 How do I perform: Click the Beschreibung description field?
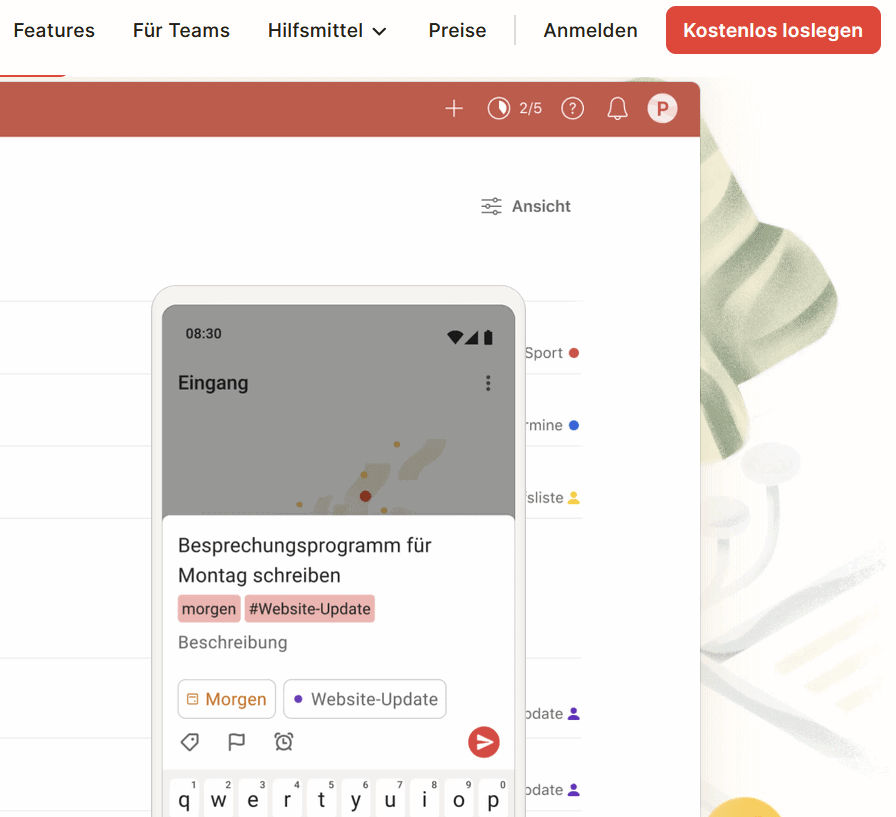pyautogui.click(x=233, y=642)
